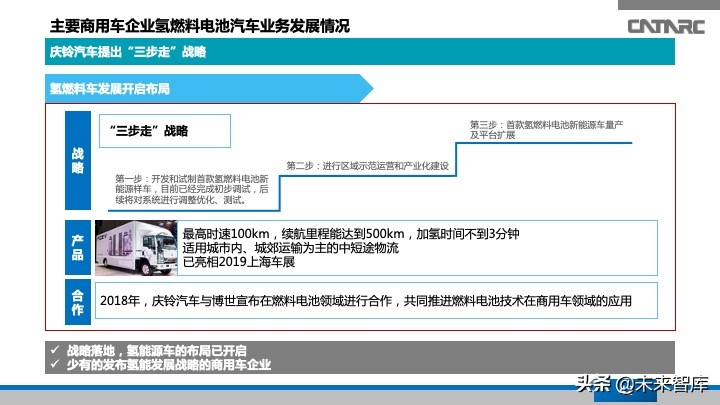Click the arrow banner 氢燃料车发展开启布局
This screenshot has height=405, width=720.
[209, 88]
